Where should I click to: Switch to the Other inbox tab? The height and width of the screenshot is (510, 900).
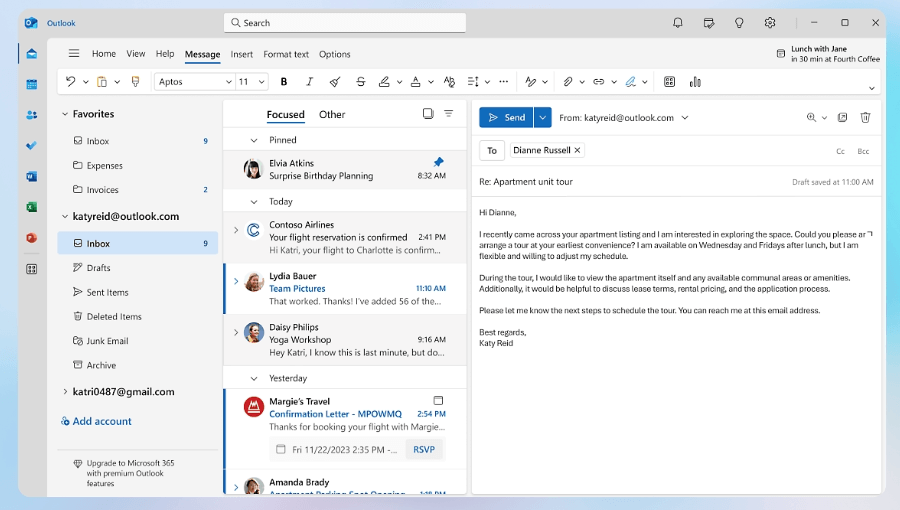coord(332,114)
